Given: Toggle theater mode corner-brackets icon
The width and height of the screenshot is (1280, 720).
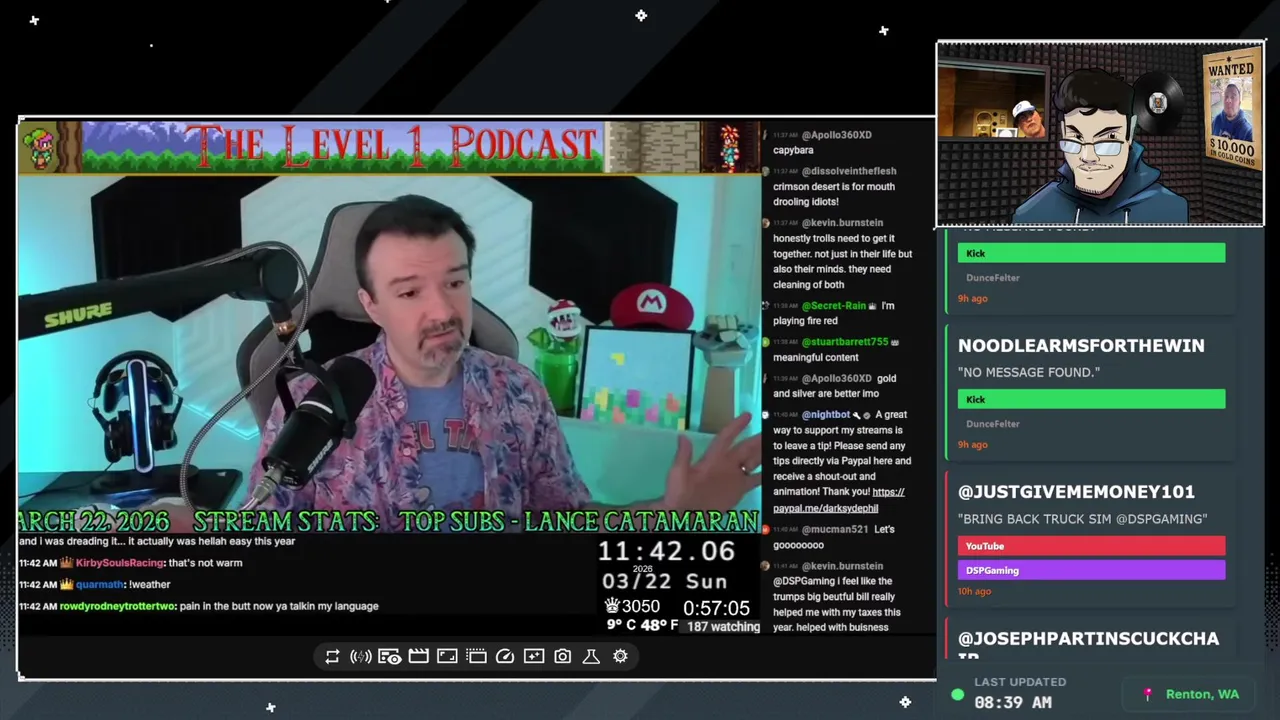Looking at the screenshot, I should 447,656.
